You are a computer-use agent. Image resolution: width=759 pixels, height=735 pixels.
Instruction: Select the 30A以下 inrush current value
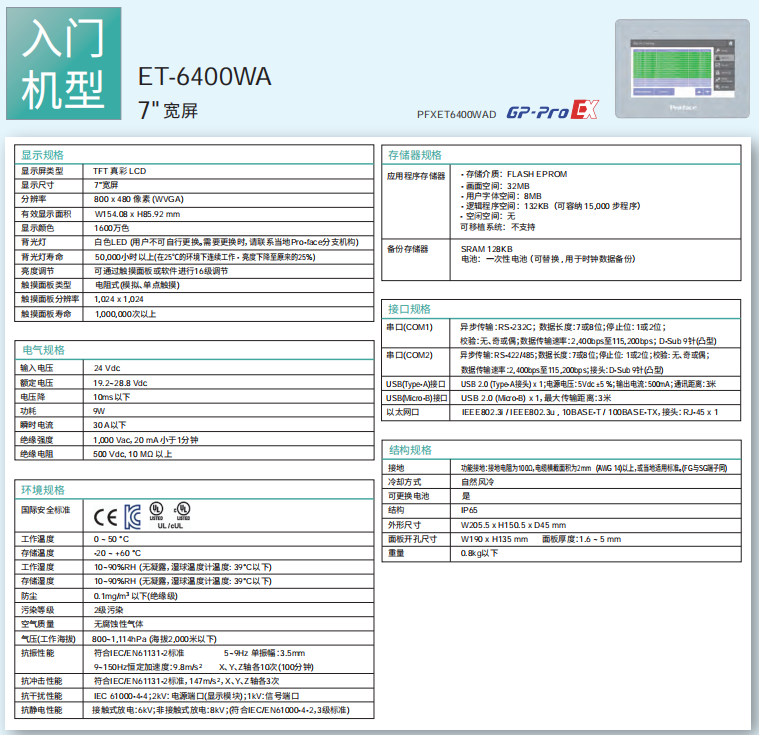(109, 425)
